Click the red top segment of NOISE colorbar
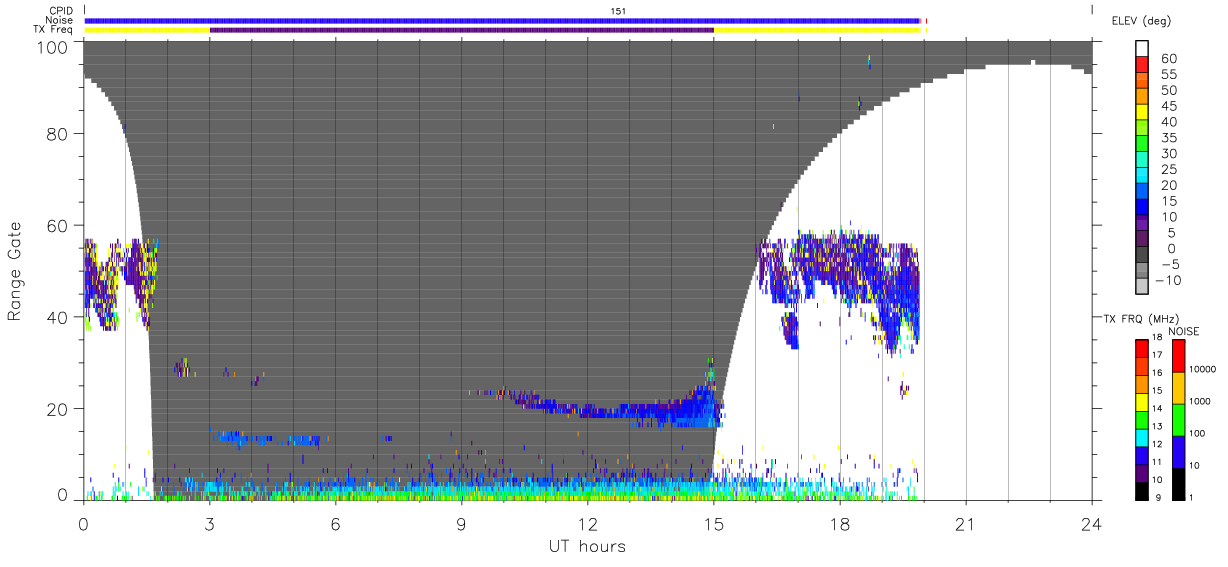 tap(1179, 356)
